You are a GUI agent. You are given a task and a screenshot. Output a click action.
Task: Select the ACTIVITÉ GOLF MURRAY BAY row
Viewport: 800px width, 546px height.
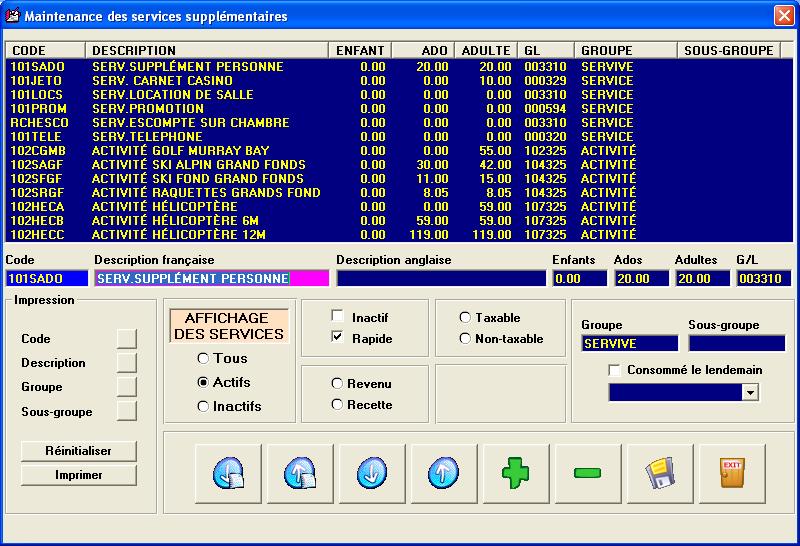point(180,151)
